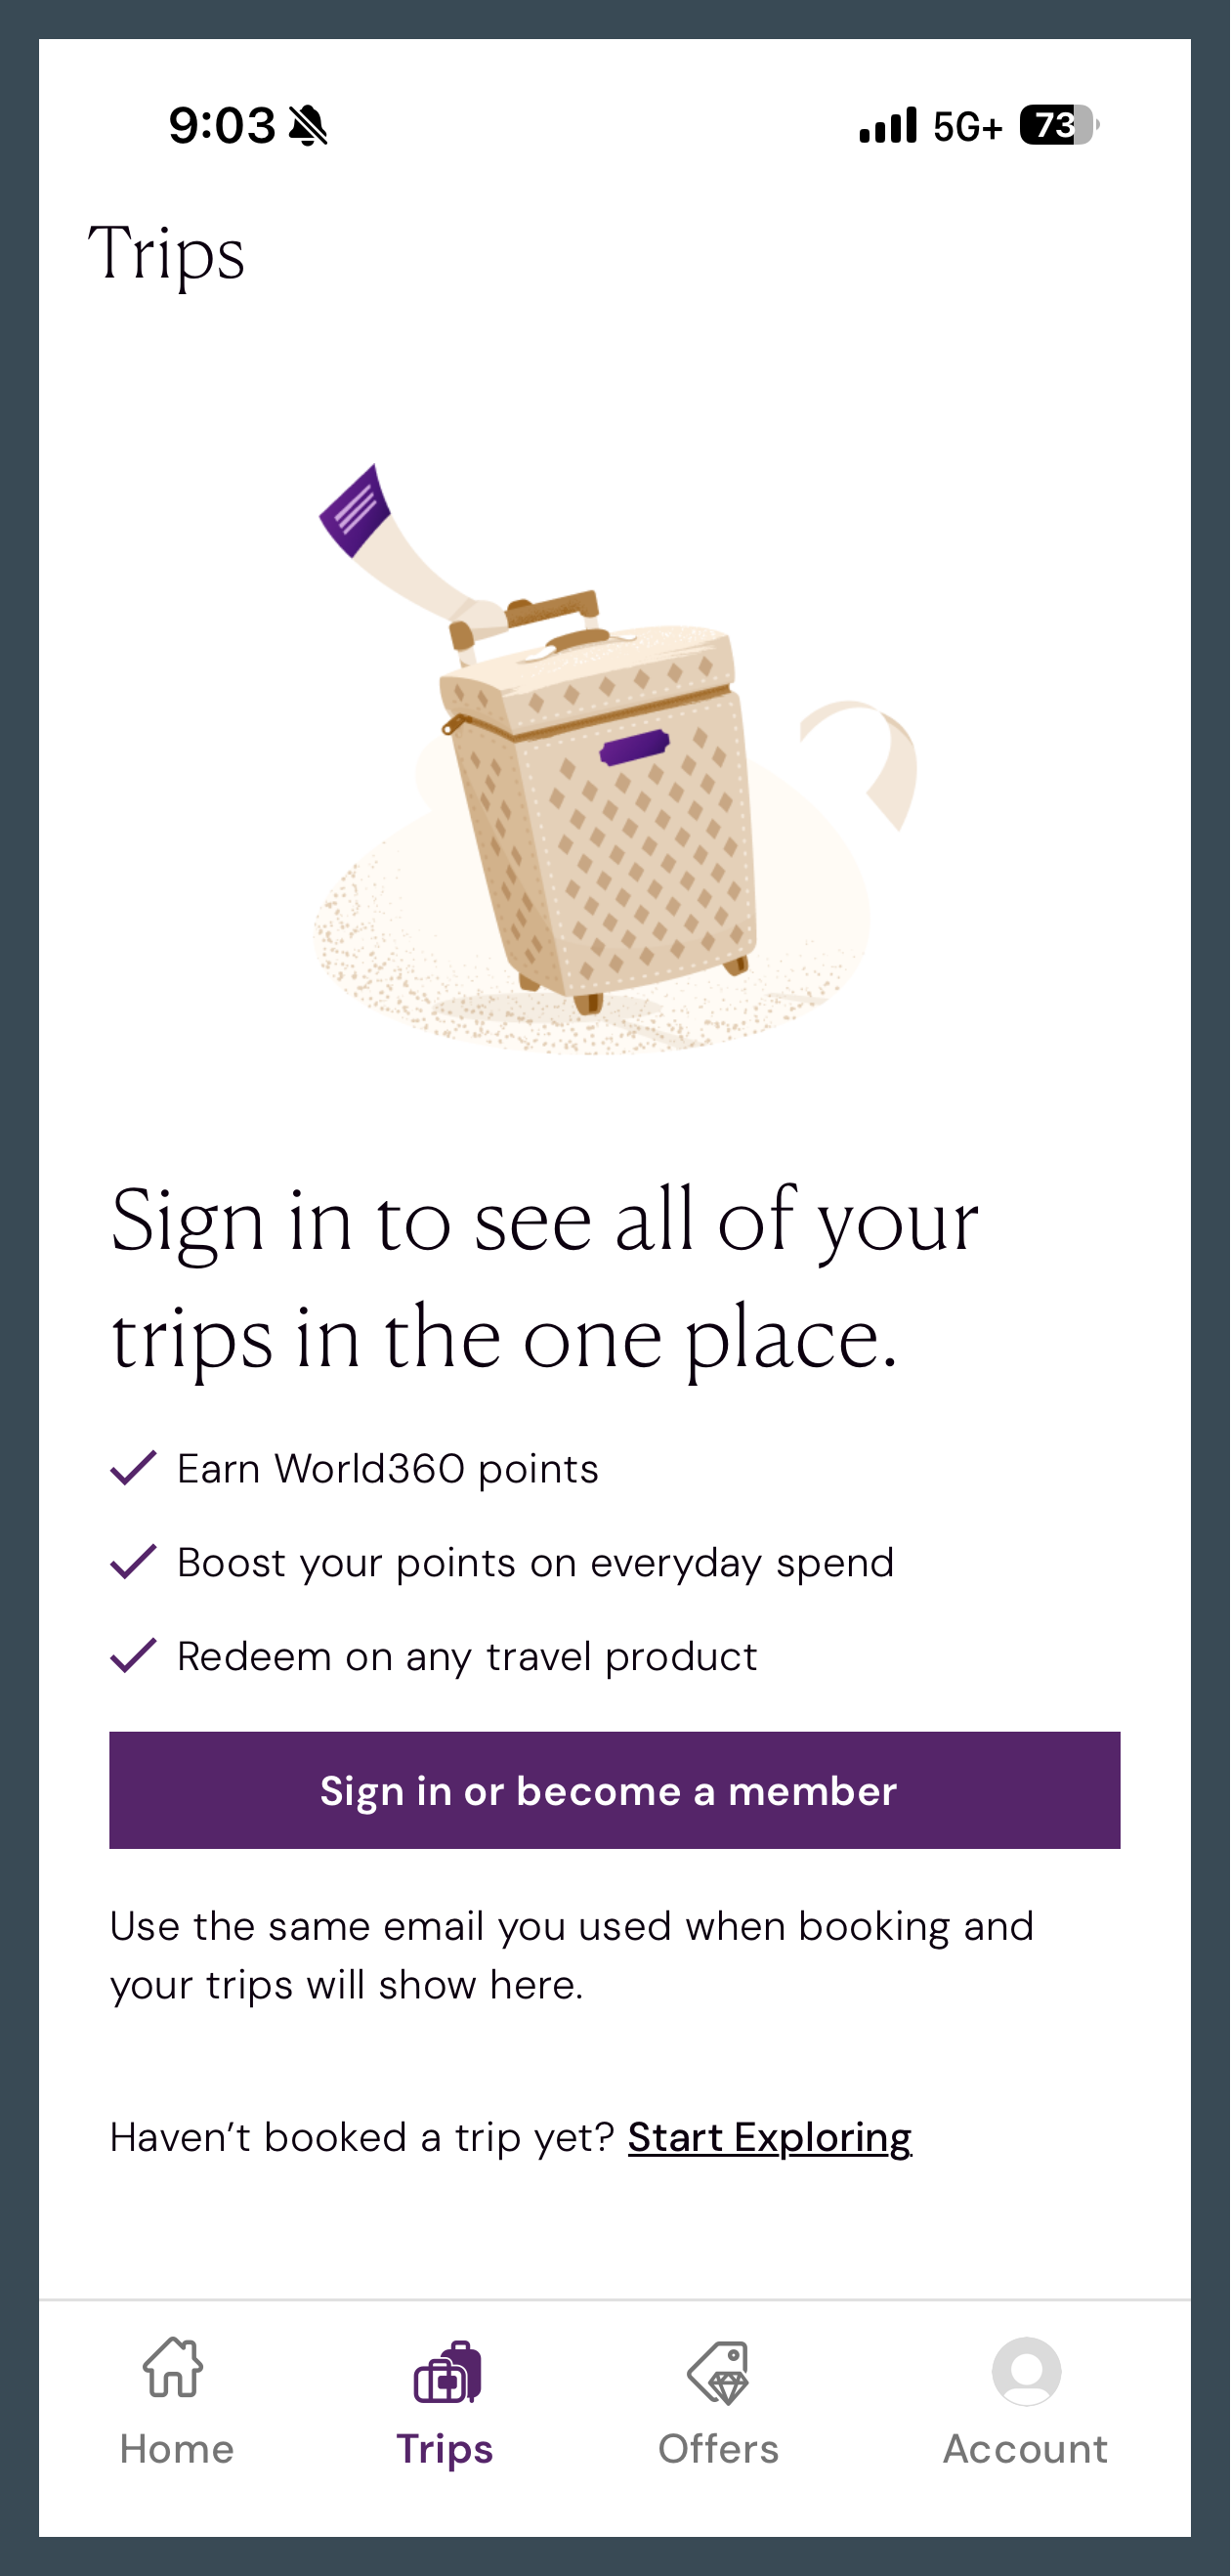Image resolution: width=1231 pixels, height=2576 pixels.
Task: Tap the purple luggage tag illustration
Action: coord(355,510)
